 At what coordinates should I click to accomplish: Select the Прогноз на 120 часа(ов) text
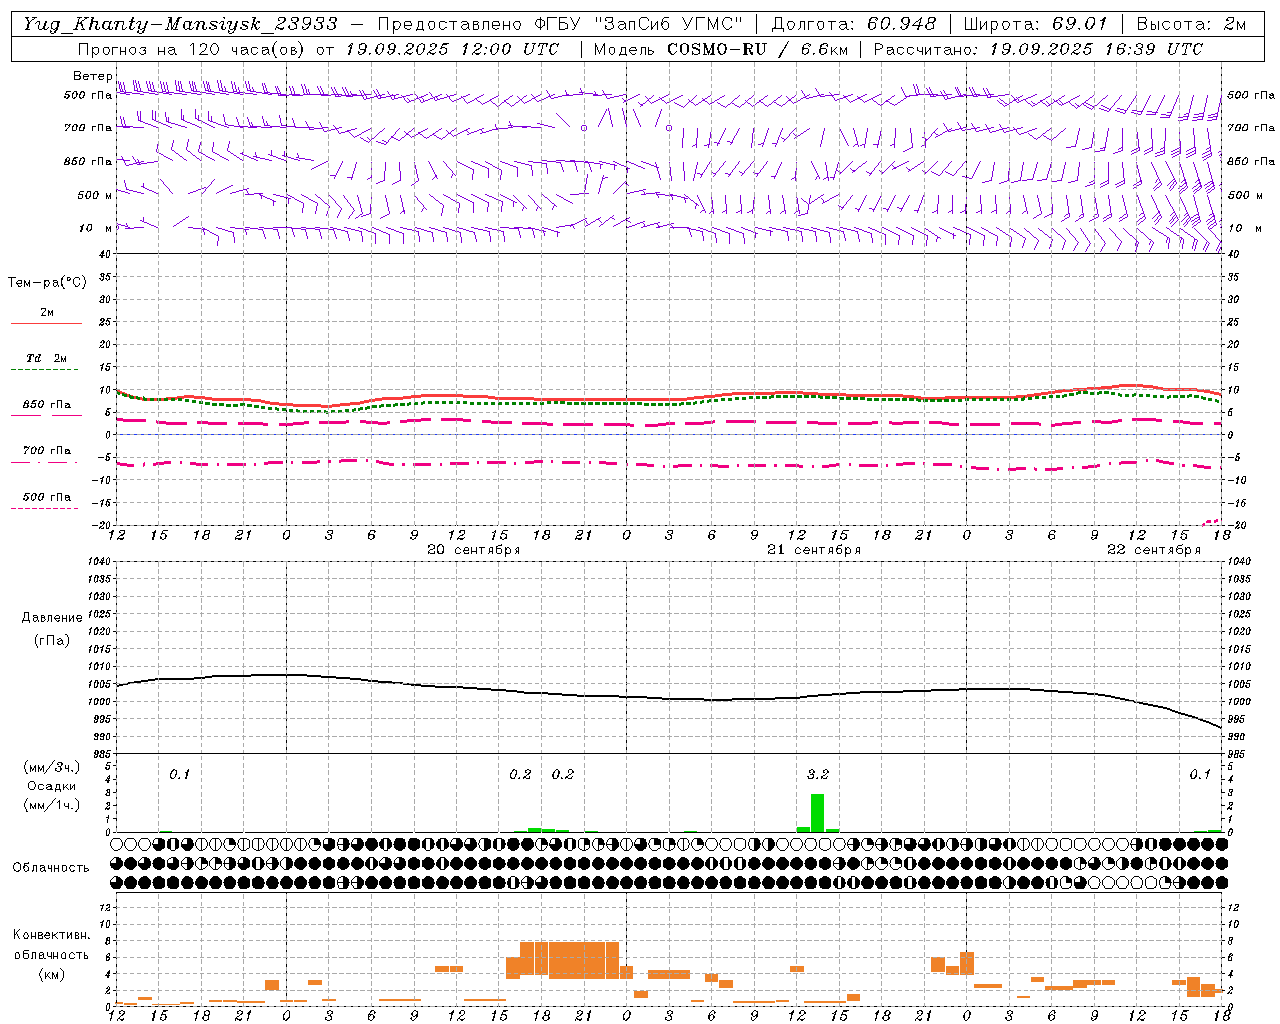pos(192,49)
